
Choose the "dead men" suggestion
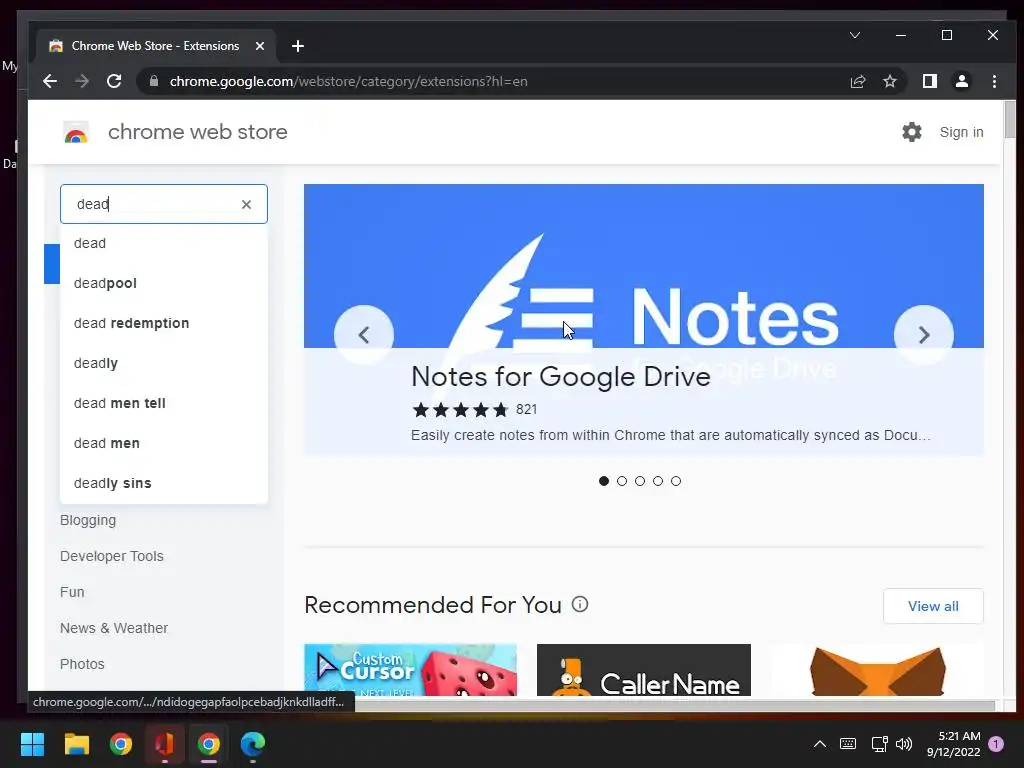(164, 443)
